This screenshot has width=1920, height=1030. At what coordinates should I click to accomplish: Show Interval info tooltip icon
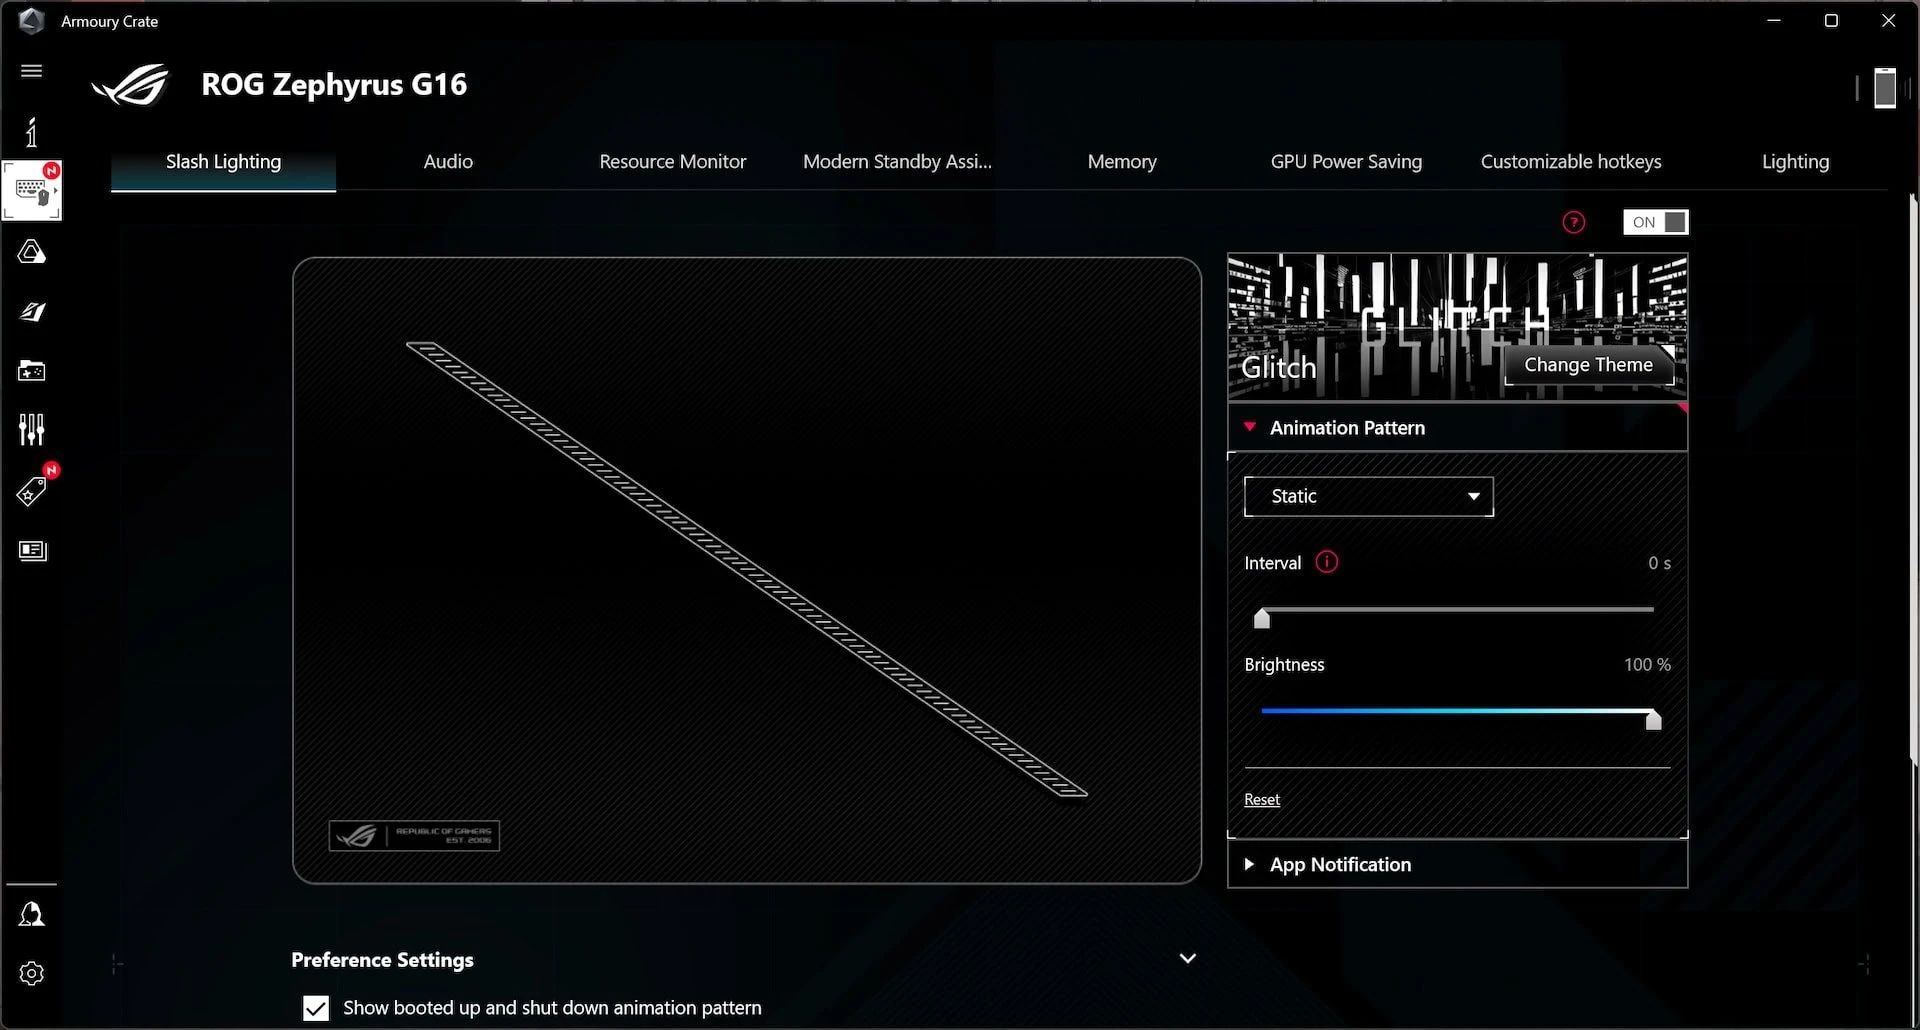(x=1327, y=562)
